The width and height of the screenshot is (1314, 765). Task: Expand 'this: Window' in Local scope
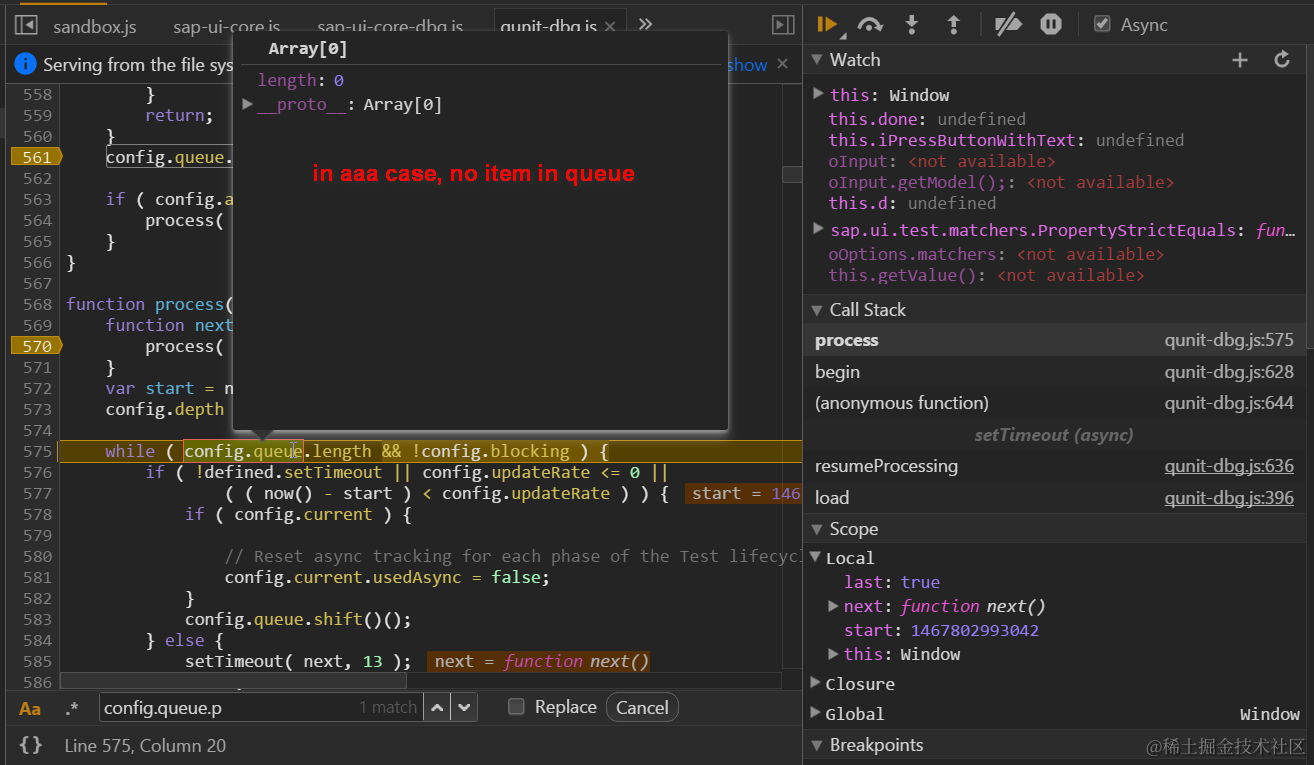click(834, 654)
